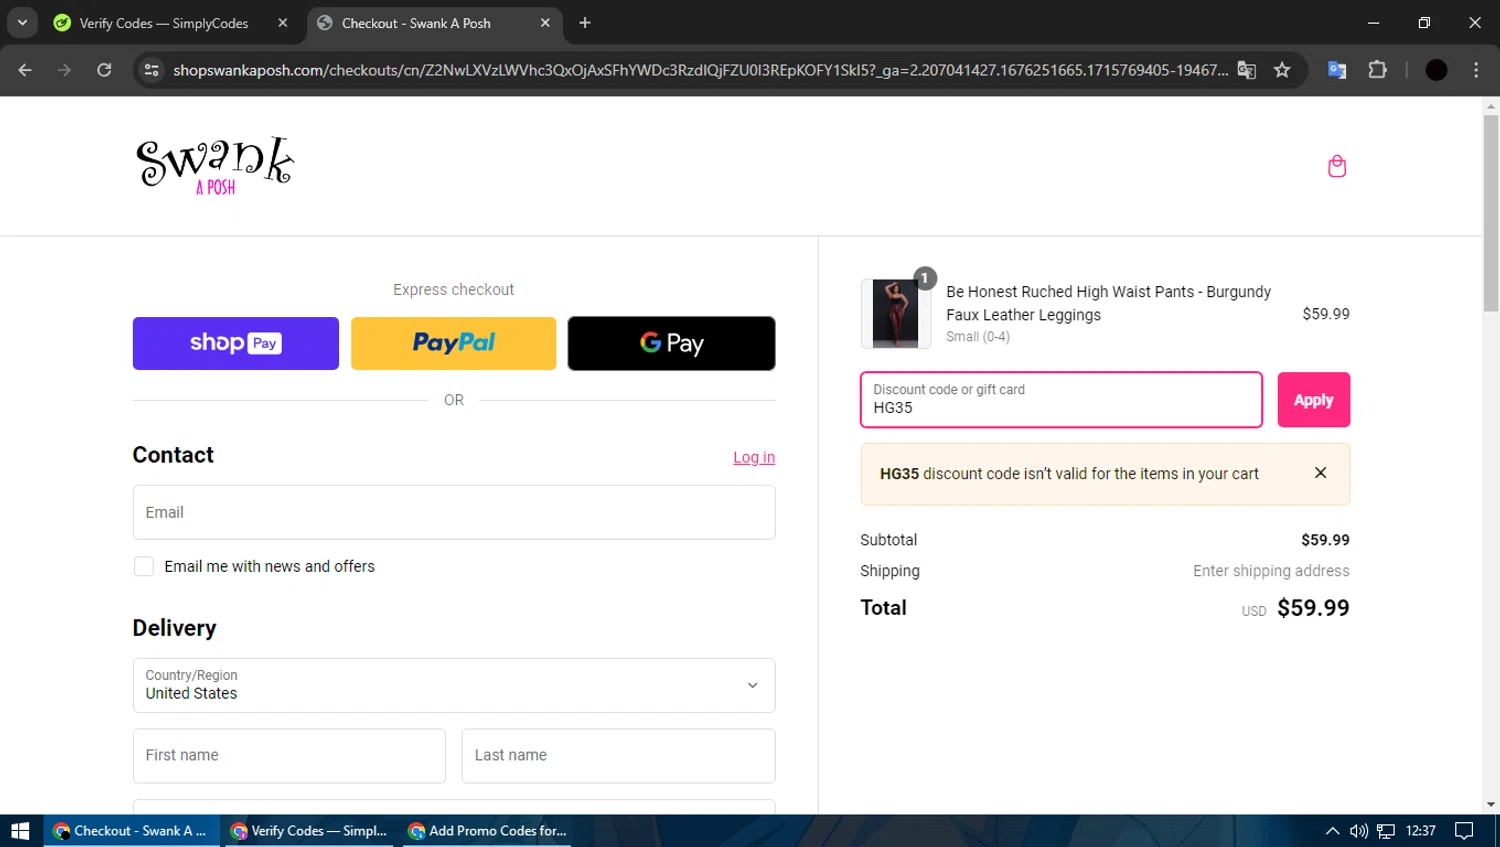The image size is (1500, 847).
Task: Open the network icon in tray
Action: pyautogui.click(x=1386, y=831)
